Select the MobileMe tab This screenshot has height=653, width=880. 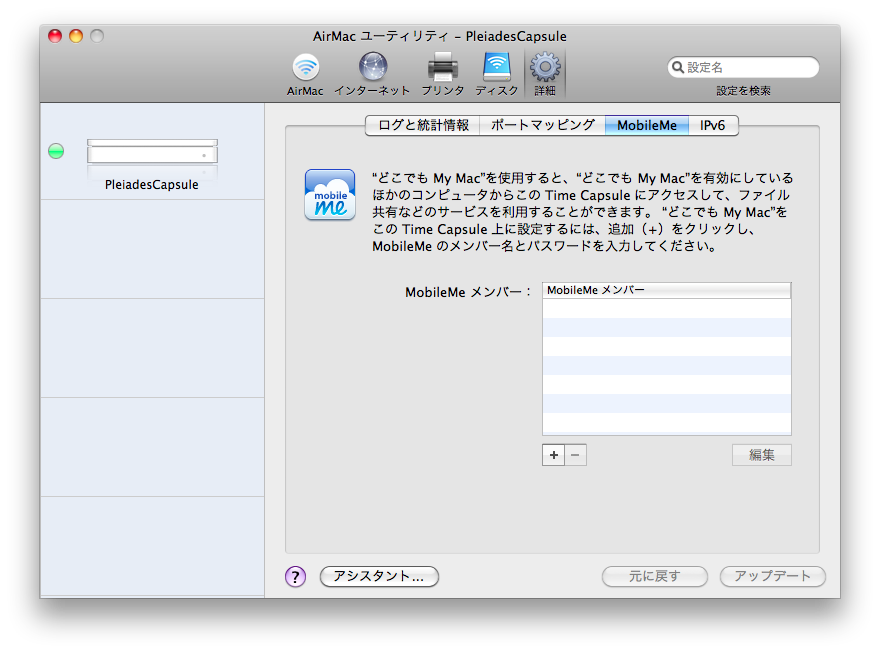647,125
